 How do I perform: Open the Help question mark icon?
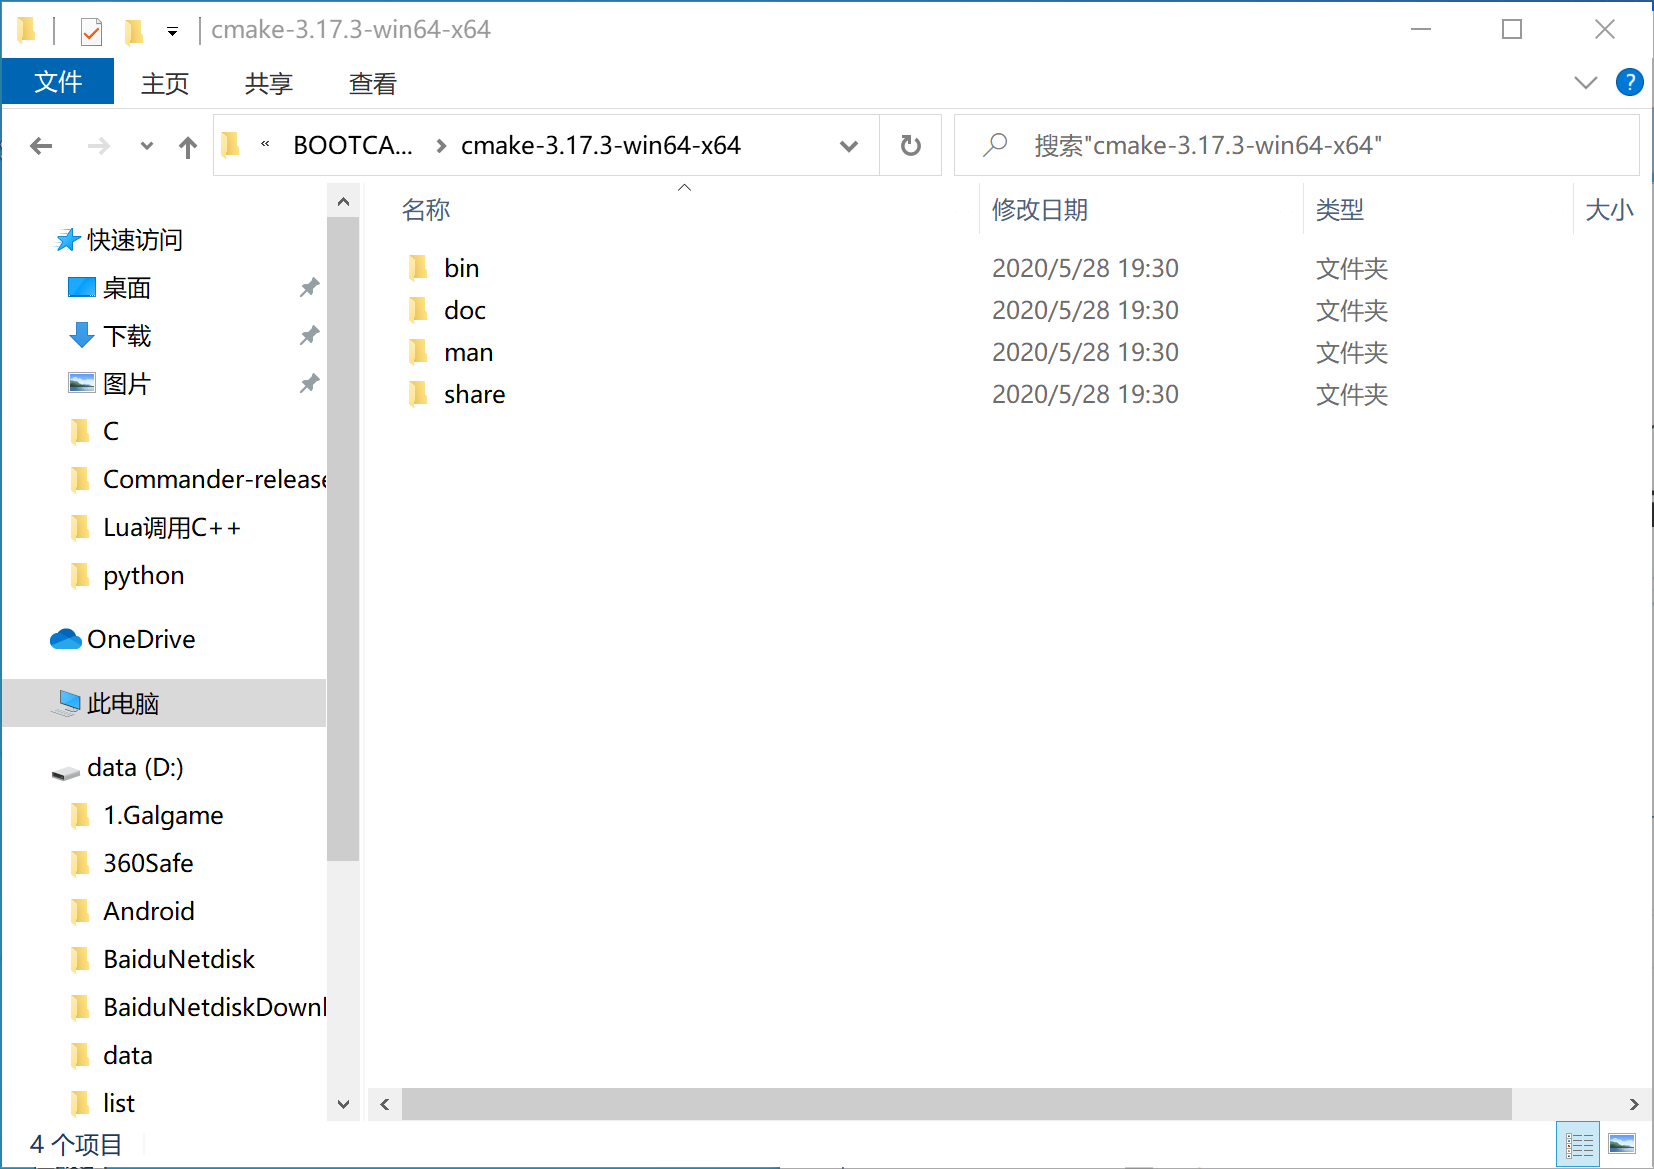coord(1629,82)
